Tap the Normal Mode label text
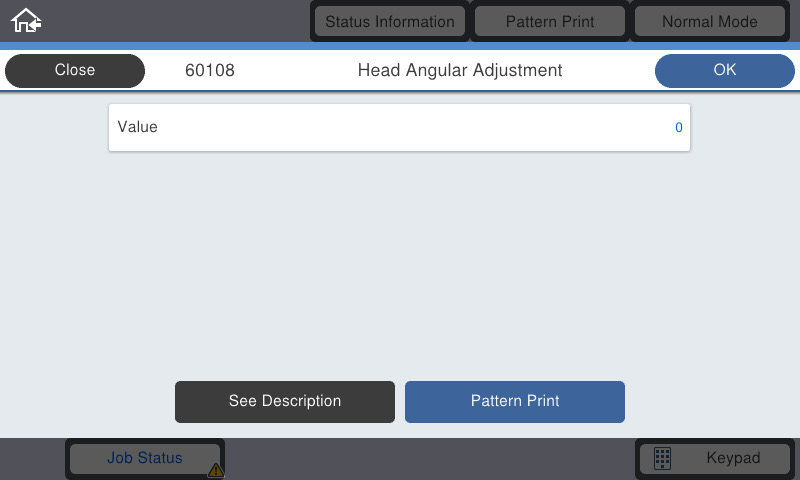The image size is (800, 480). click(710, 22)
